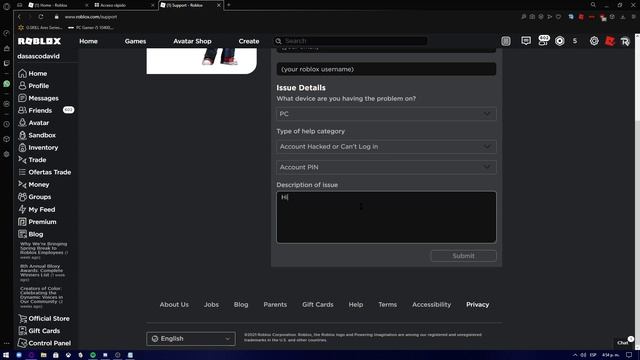
Task: Open Groups in the sidebar
Action: (35, 197)
